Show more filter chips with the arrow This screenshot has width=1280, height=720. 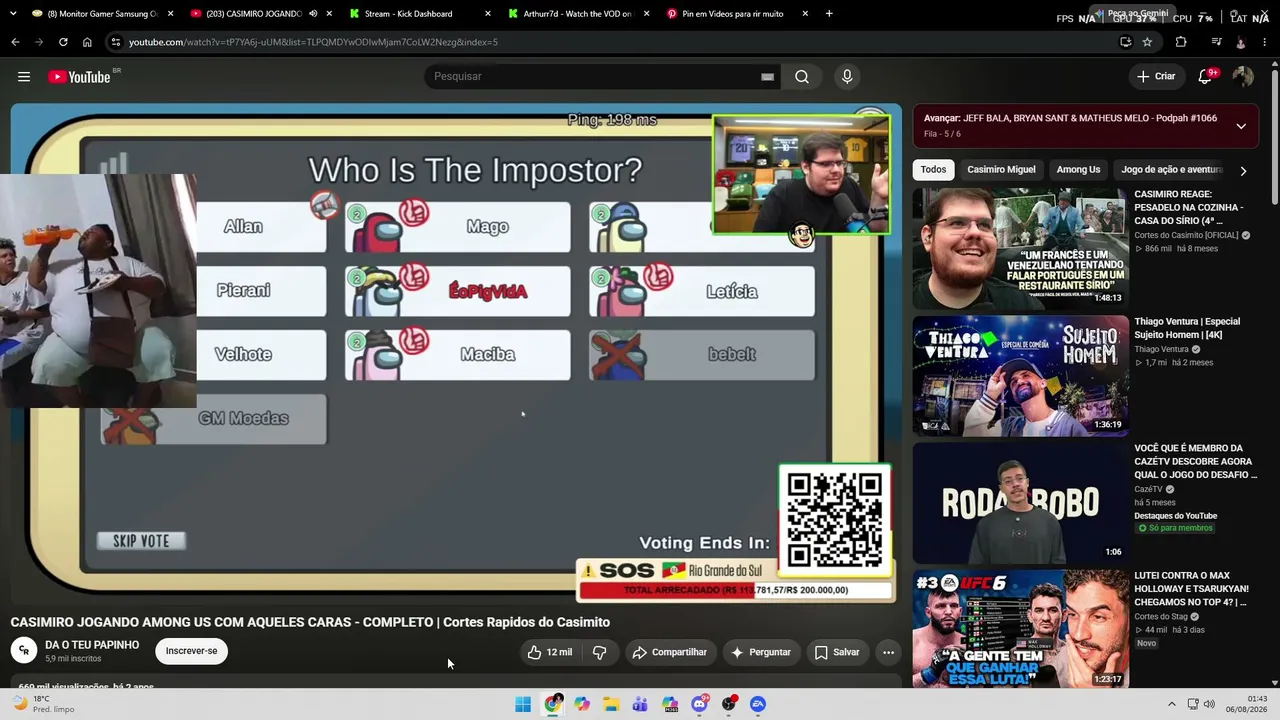tap(1243, 171)
